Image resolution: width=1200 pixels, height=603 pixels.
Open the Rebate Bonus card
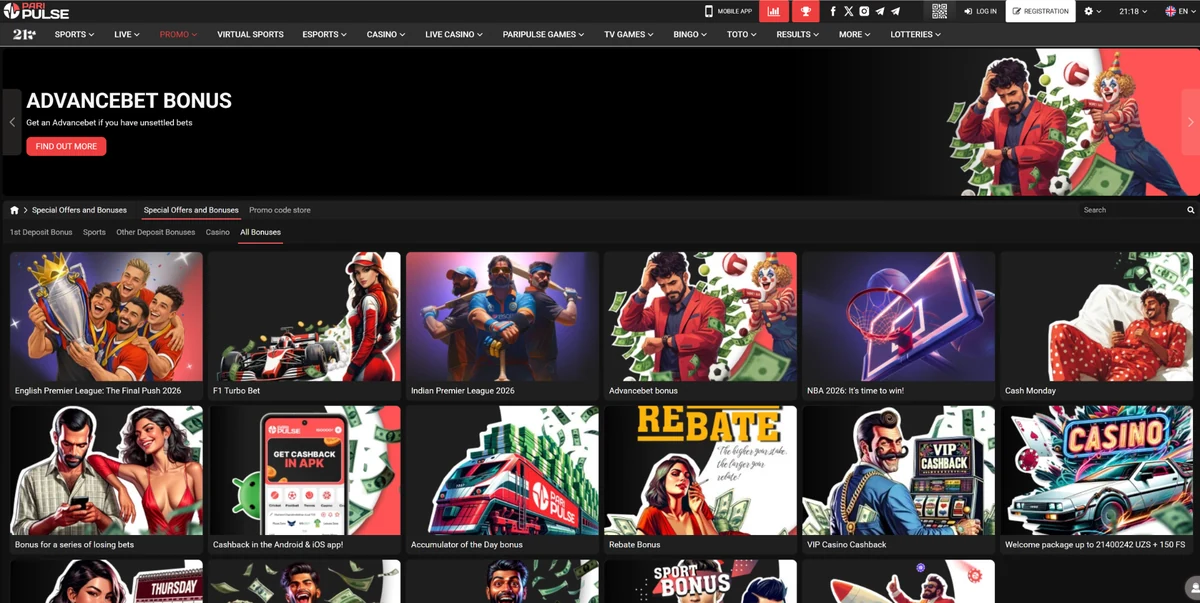[x=700, y=480]
